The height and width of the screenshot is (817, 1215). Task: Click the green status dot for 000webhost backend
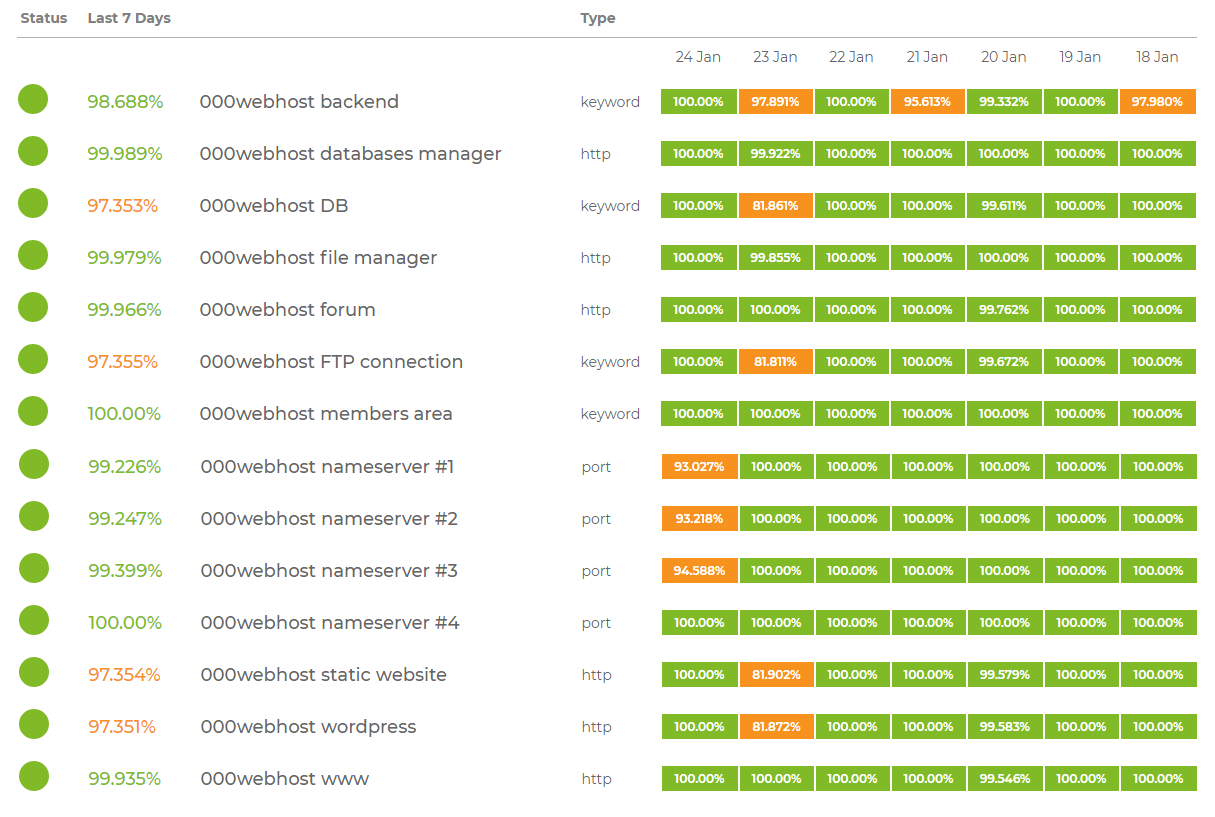pos(33,100)
